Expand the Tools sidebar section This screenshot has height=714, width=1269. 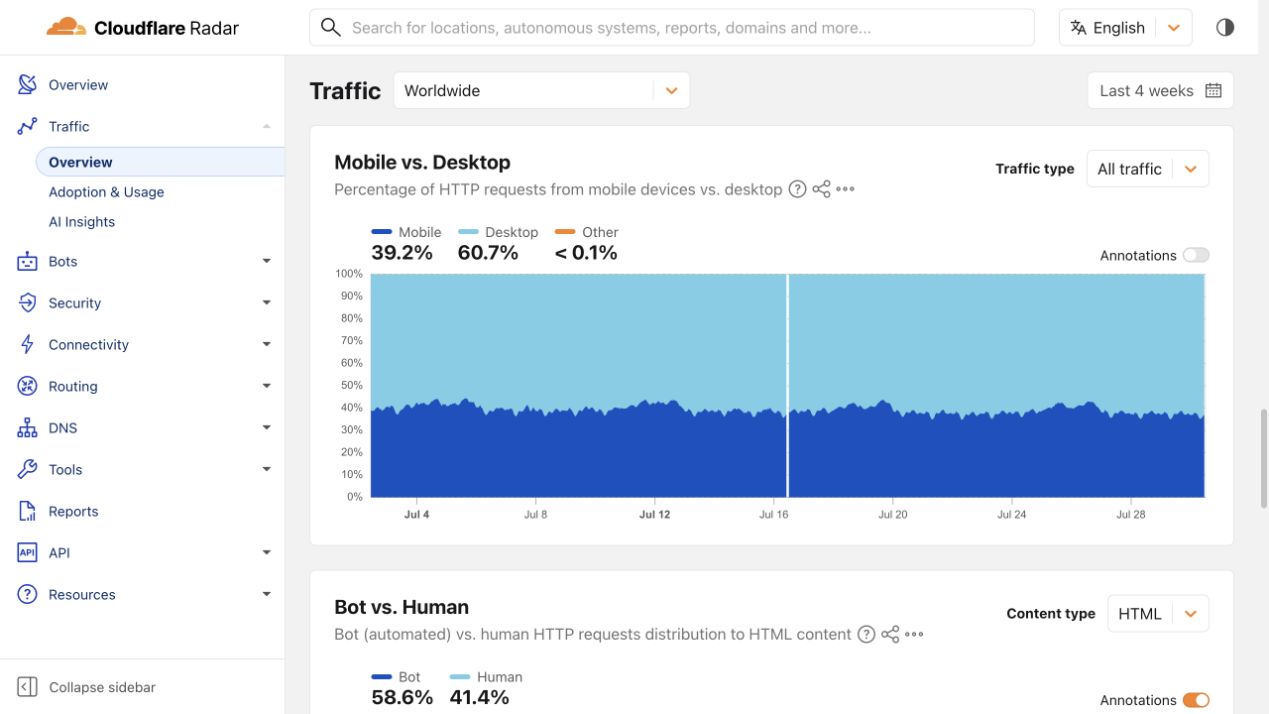point(266,469)
